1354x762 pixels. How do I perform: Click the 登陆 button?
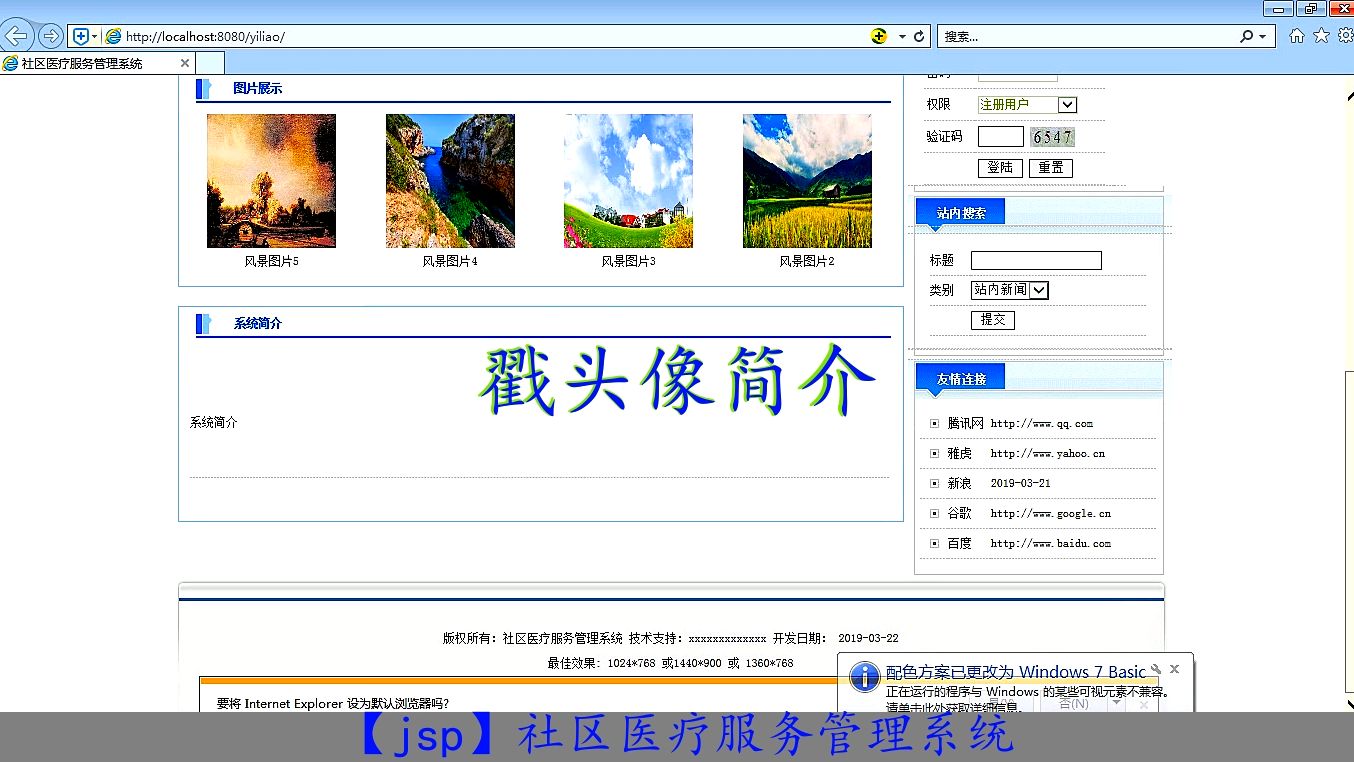pyautogui.click(x=1000, y=168)
